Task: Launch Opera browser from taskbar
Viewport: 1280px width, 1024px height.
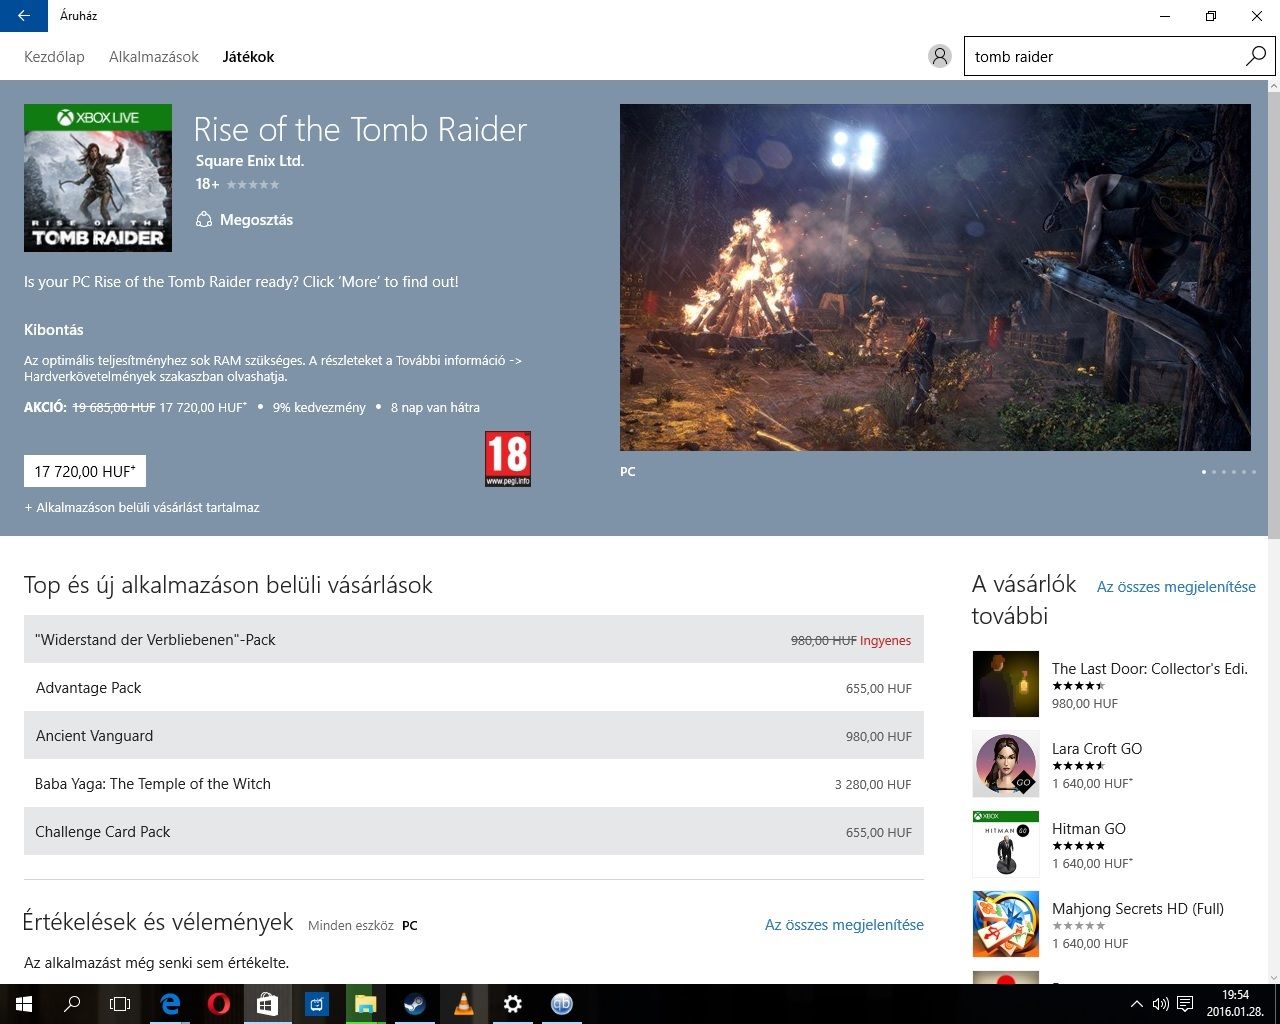Action: pyautogui.click(x=219, y=1004)
